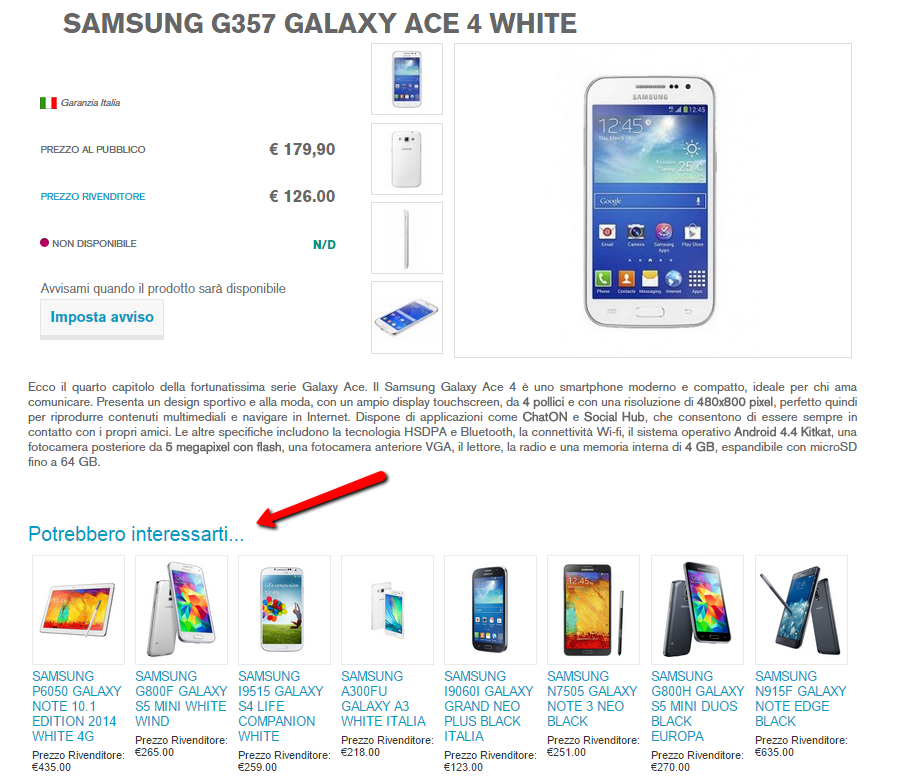This screenshot has width=920, height=776.
Task: Open Samsung I9060I Galaxy Grand Neo Plus link
Action: [489, 706]
